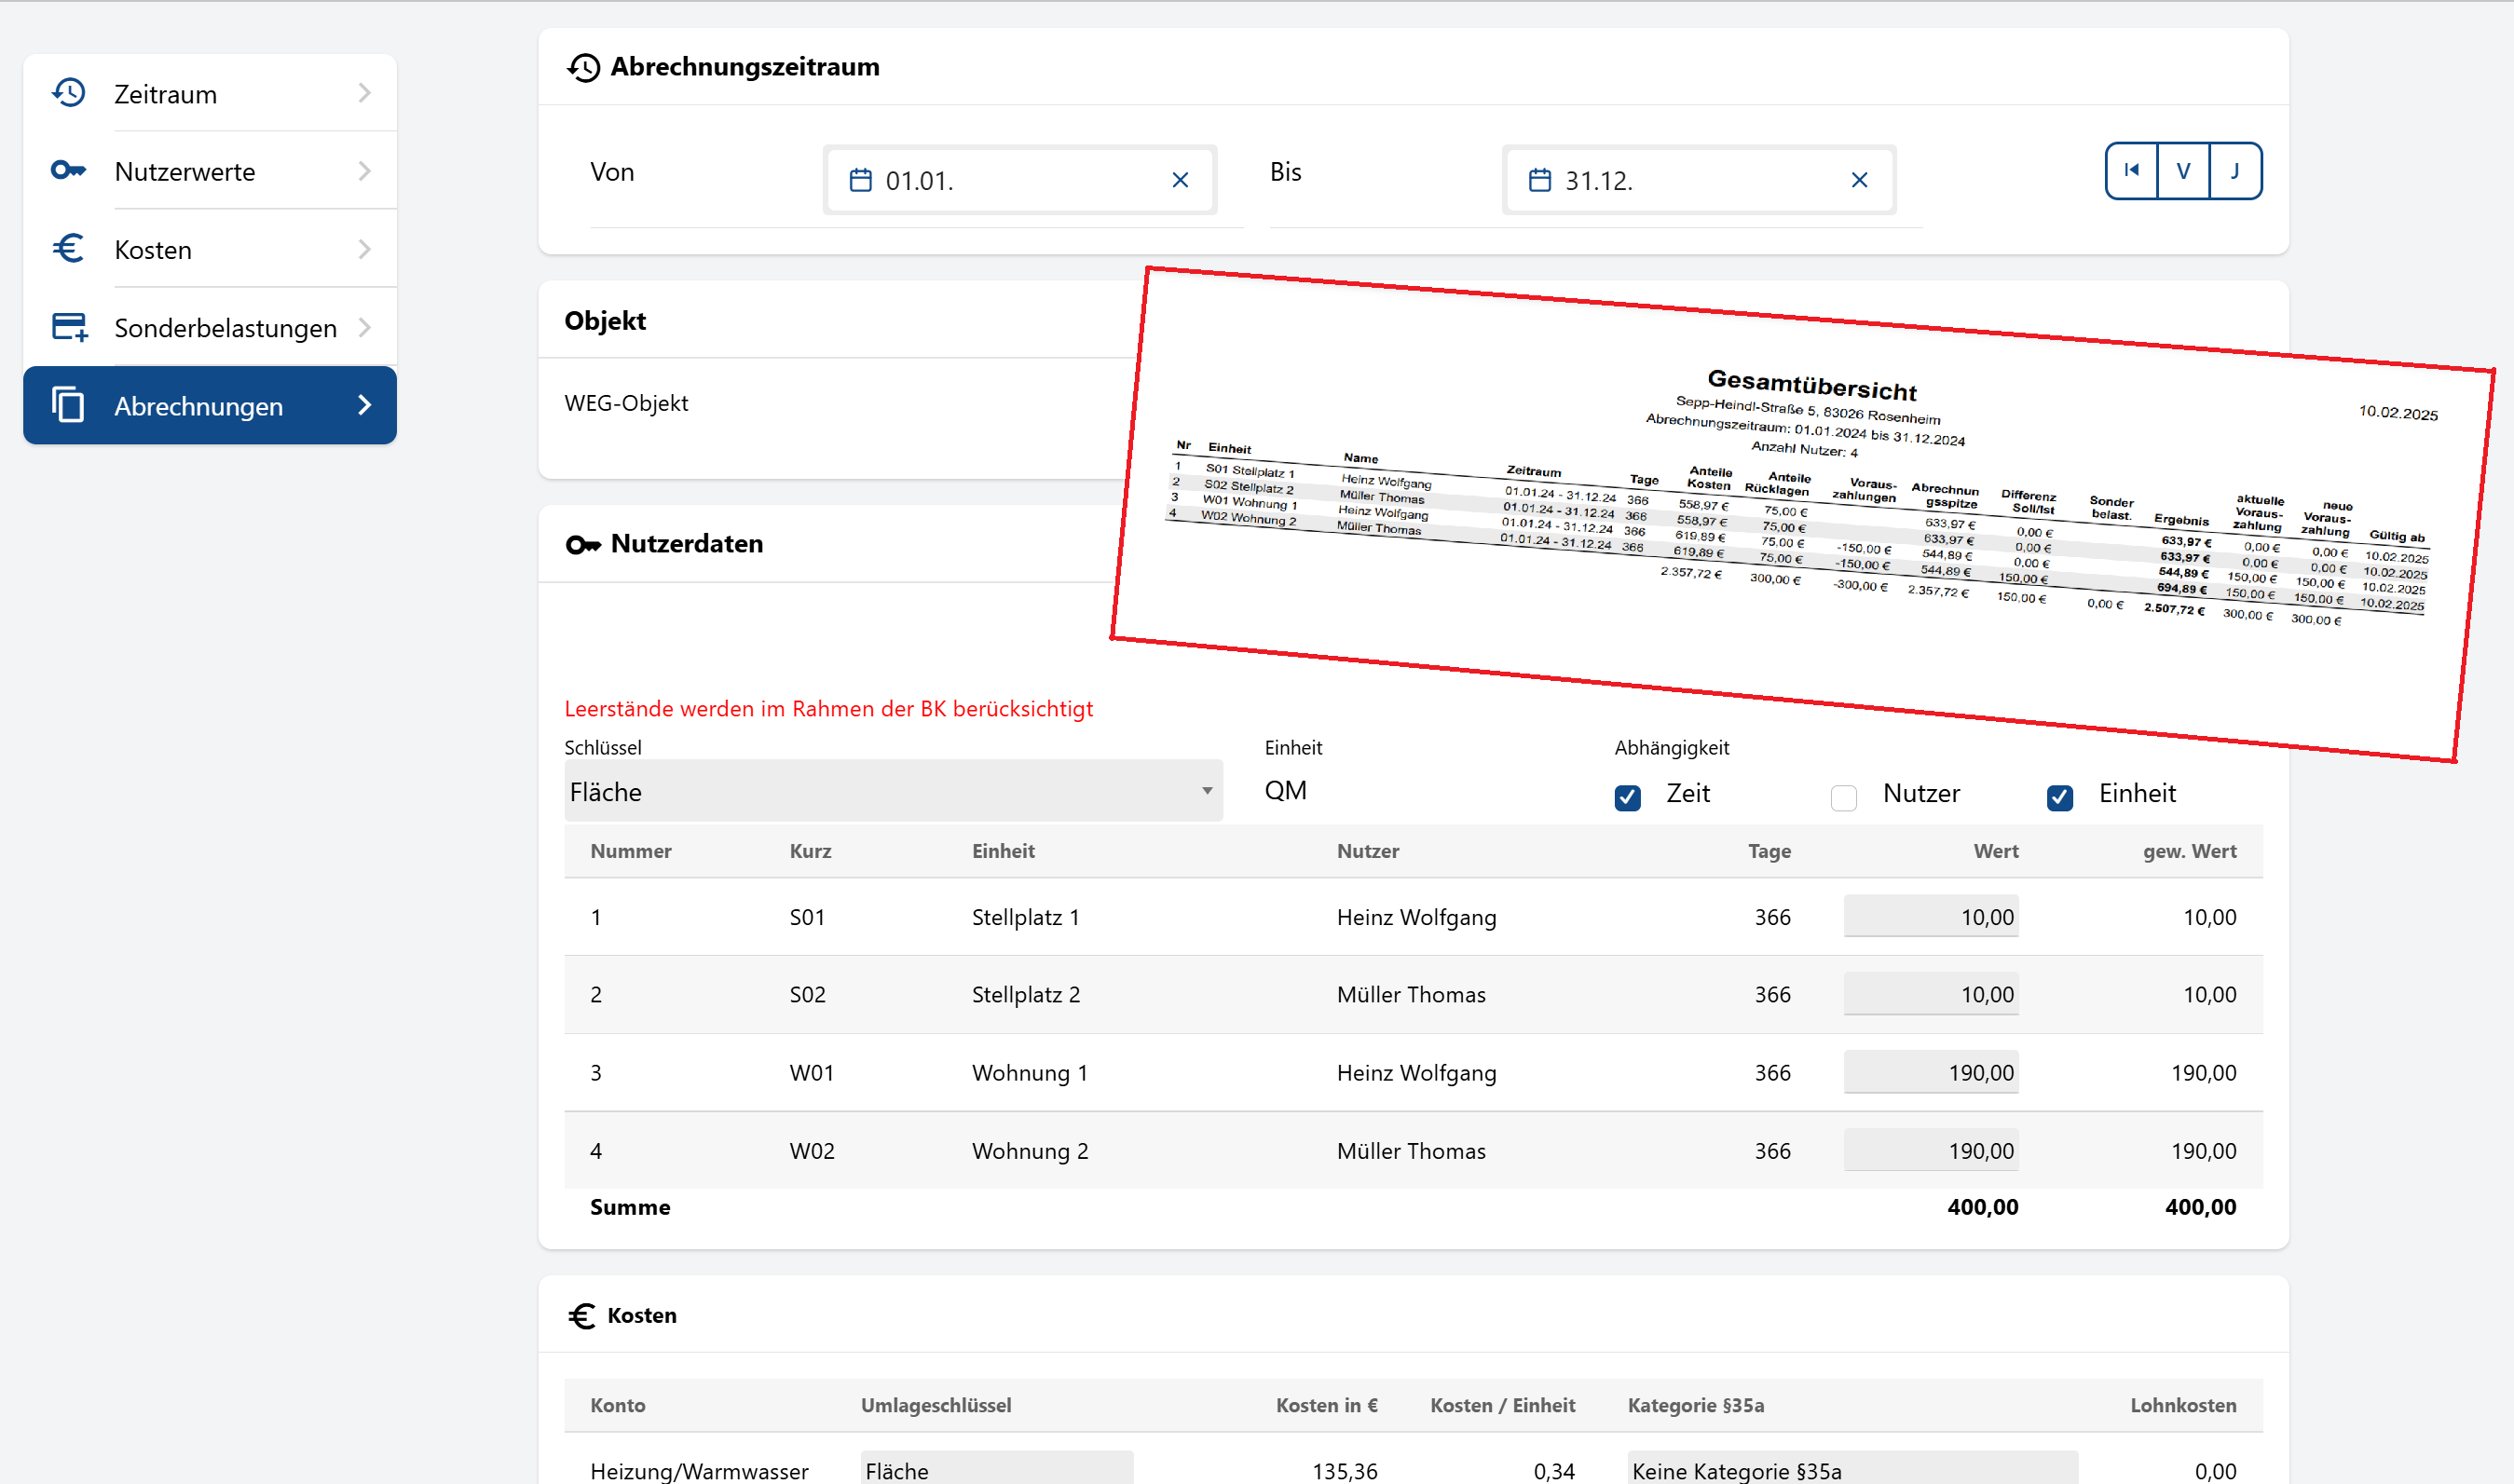This screenshot has height=1484, width=2514.
Task: Open calendar icon in the Bis field
Action: coord(1540,180)
